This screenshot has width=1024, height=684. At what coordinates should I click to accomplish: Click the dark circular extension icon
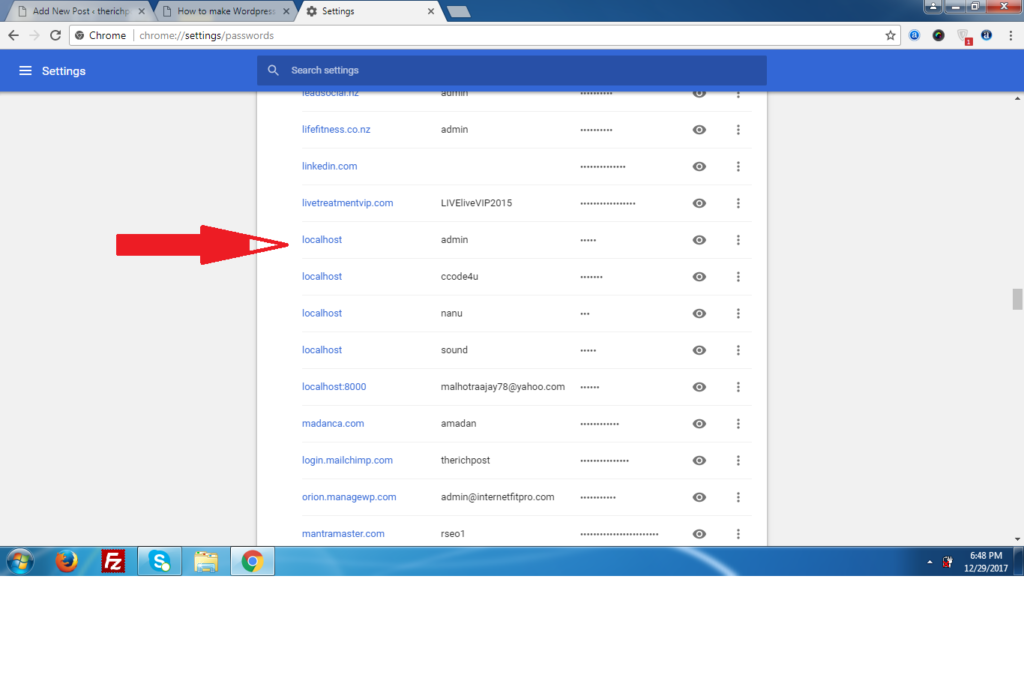(938, 35)
